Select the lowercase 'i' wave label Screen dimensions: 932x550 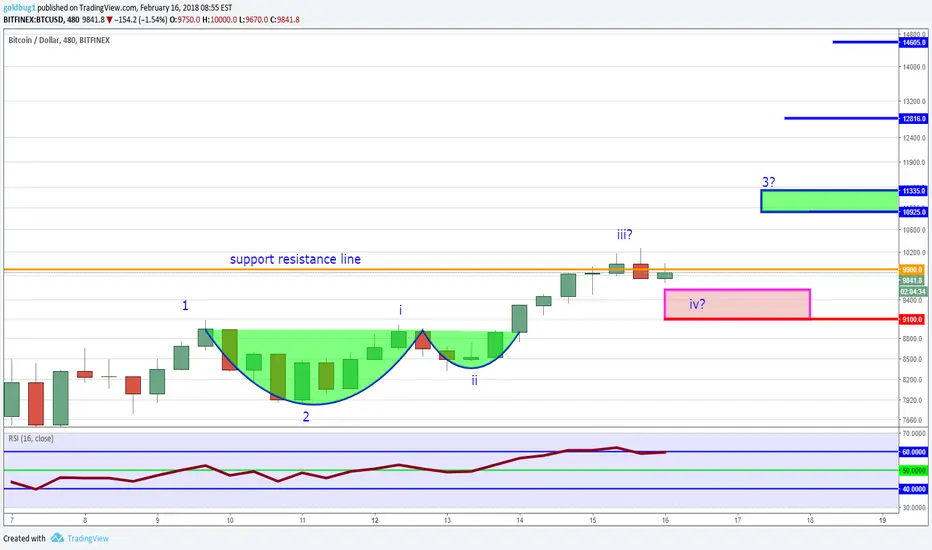[x=400, y=310]
